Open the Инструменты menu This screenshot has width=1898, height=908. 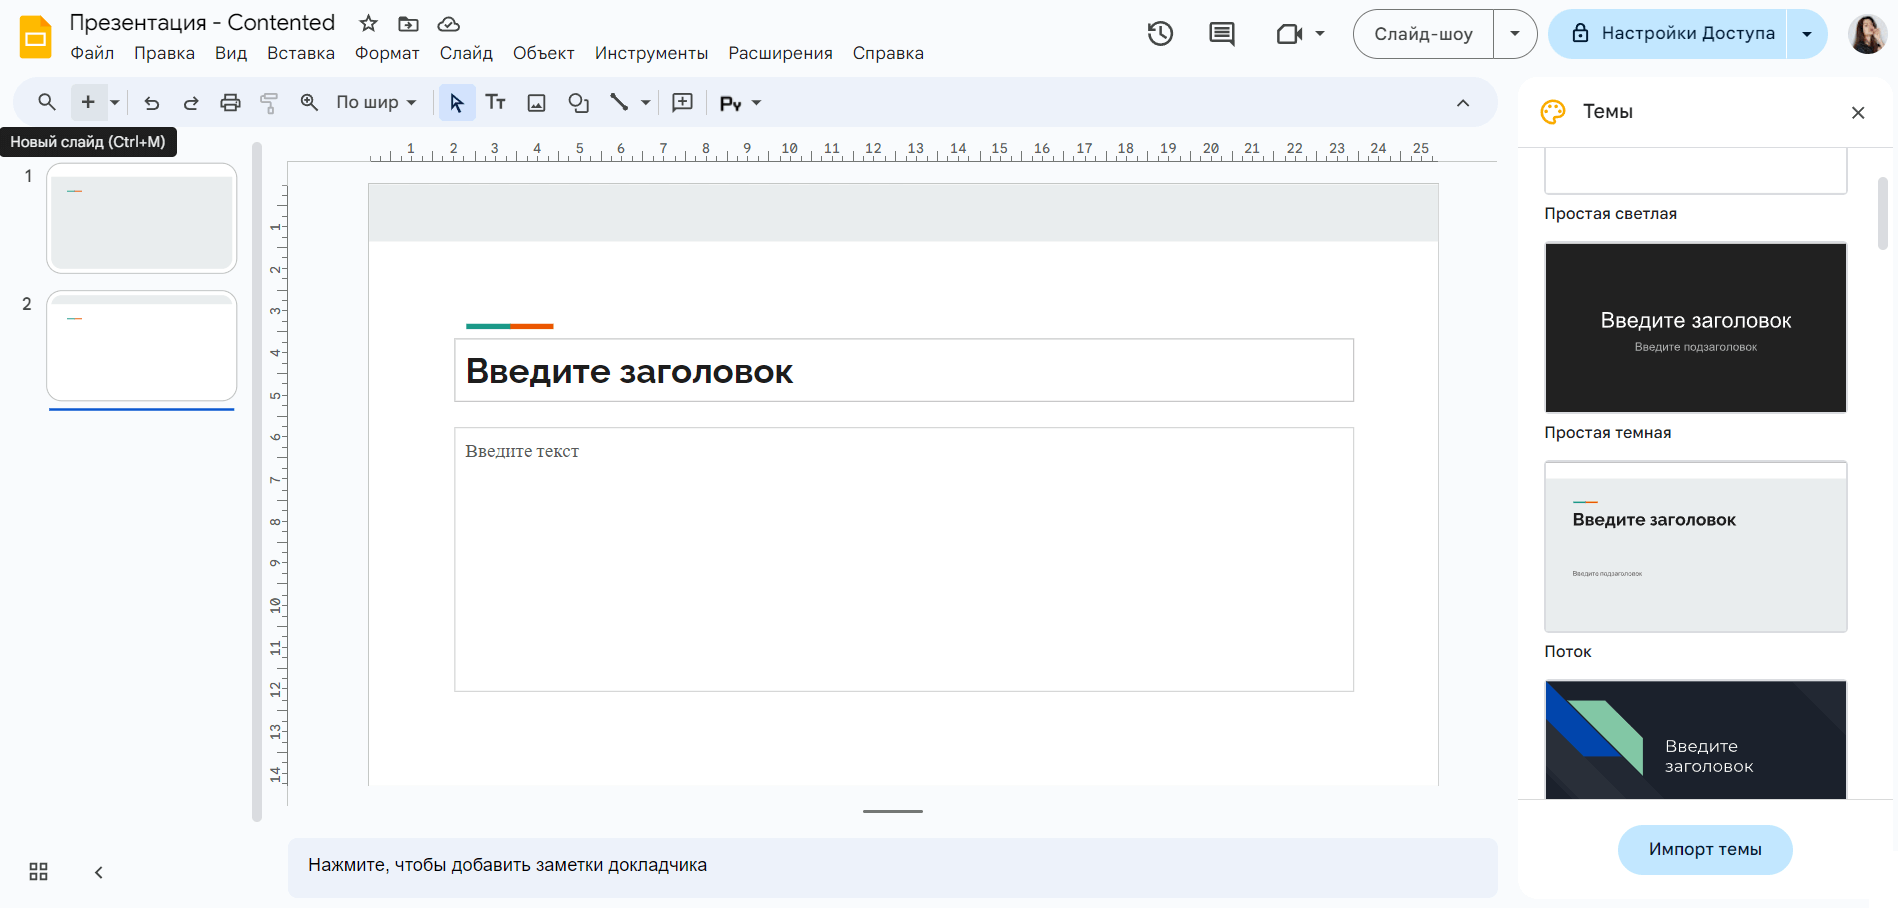651,53
